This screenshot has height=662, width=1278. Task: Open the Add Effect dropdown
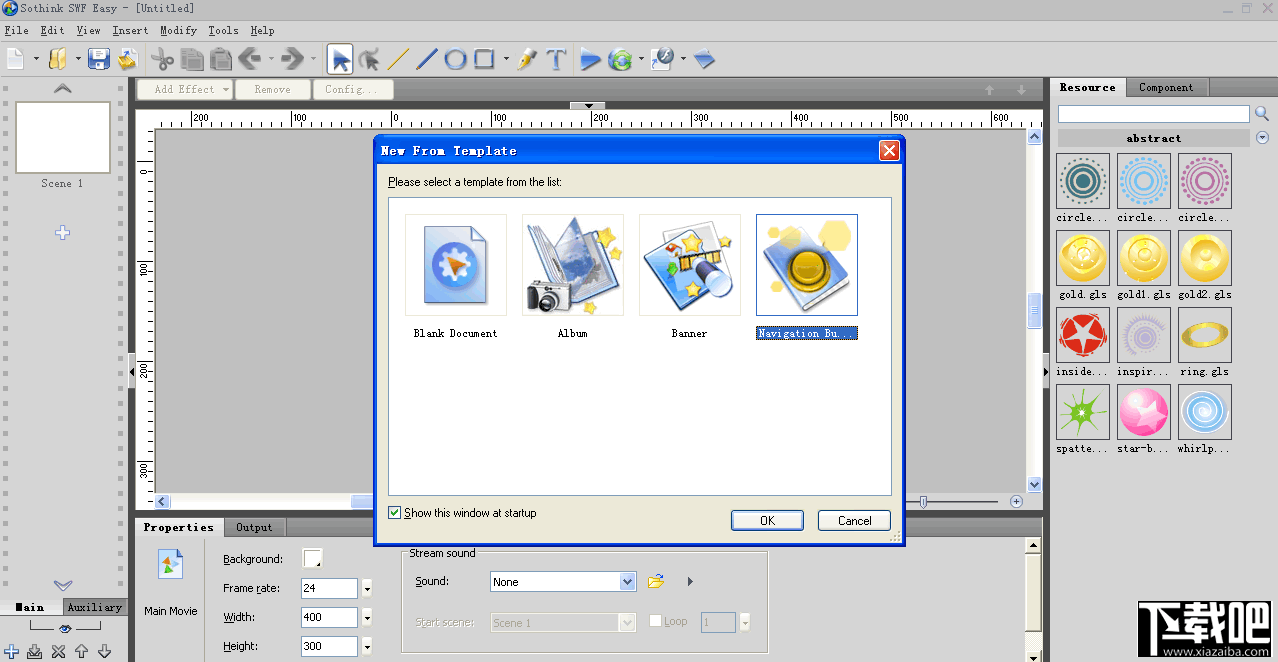tap(184, 89)
